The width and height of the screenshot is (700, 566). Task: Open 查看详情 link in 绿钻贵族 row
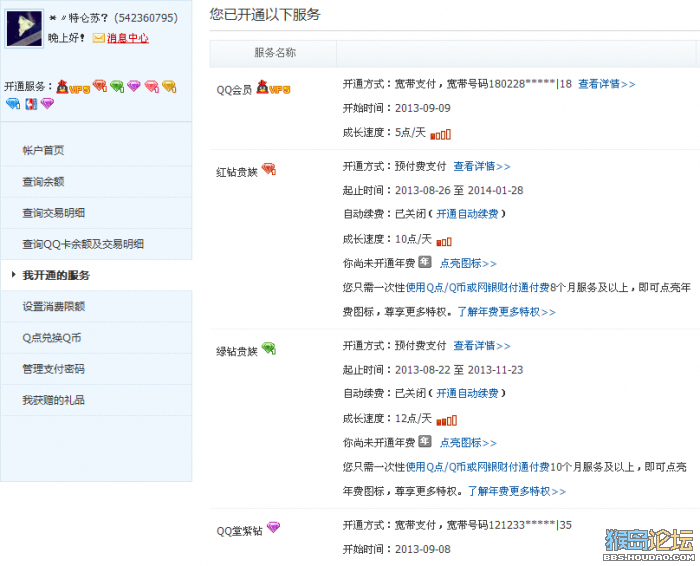click(482, 346)
